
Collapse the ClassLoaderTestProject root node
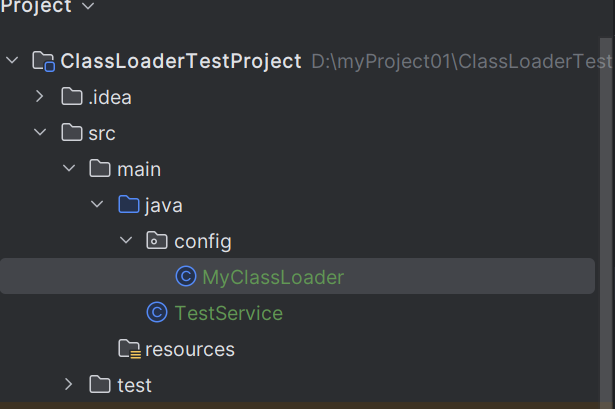pyautogui.click(x=12, y=62)
